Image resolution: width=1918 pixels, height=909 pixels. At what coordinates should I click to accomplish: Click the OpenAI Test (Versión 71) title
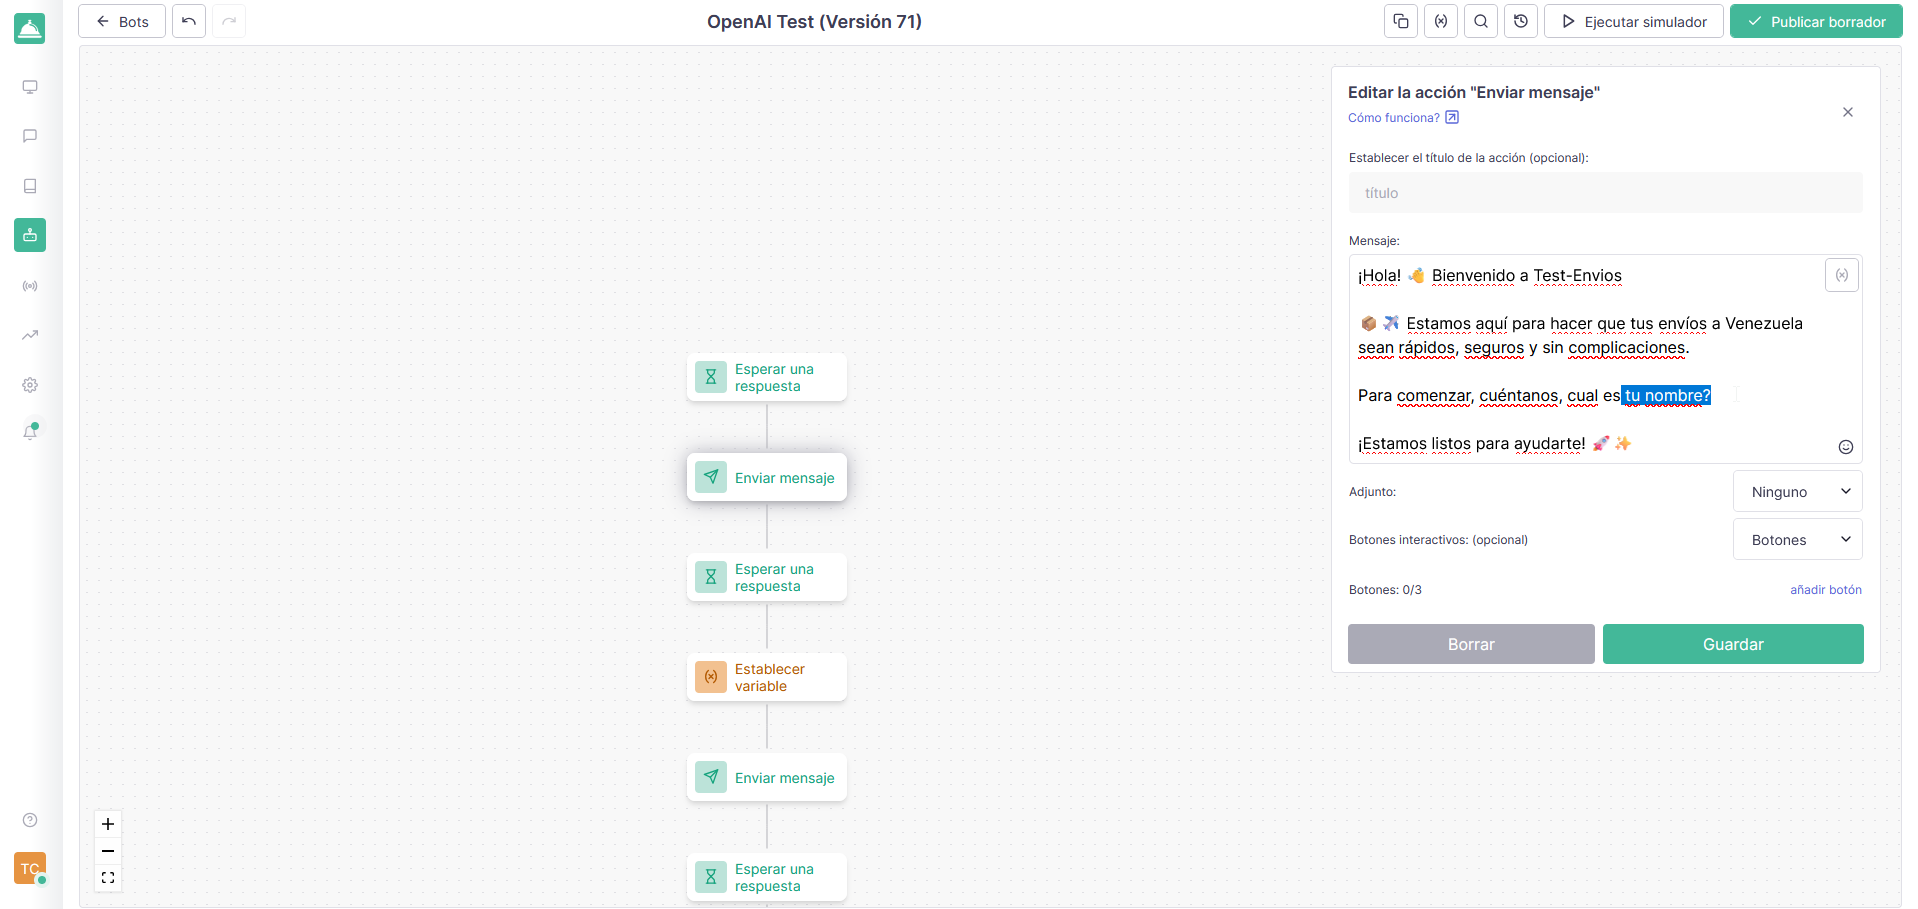[814, 21]
